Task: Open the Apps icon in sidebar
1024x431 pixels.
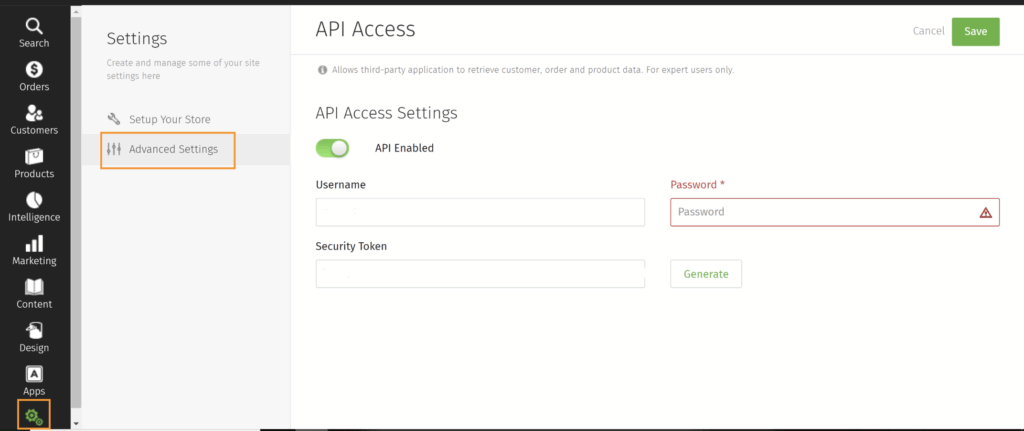Action: pyautogui.click(x=34, y=374)
